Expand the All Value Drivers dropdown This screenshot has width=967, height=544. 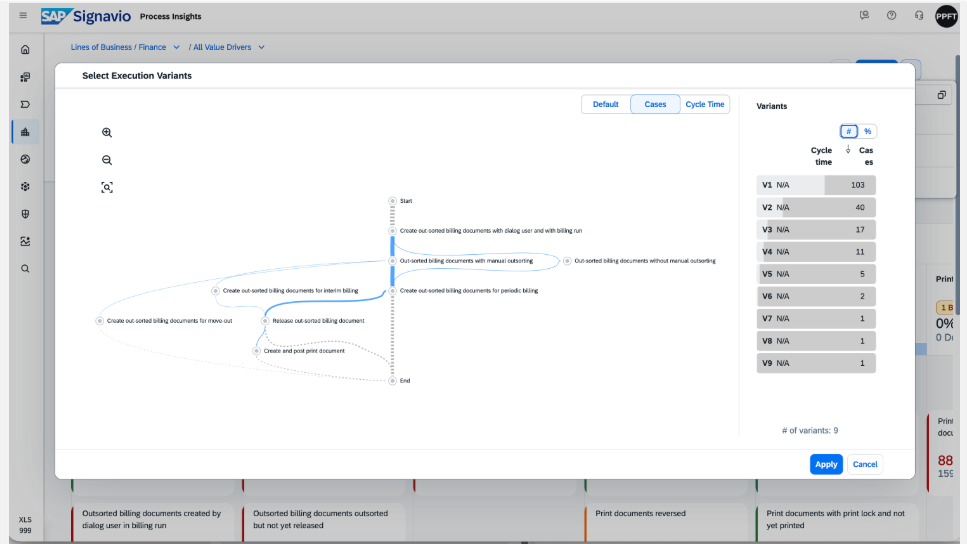point(261,47)
